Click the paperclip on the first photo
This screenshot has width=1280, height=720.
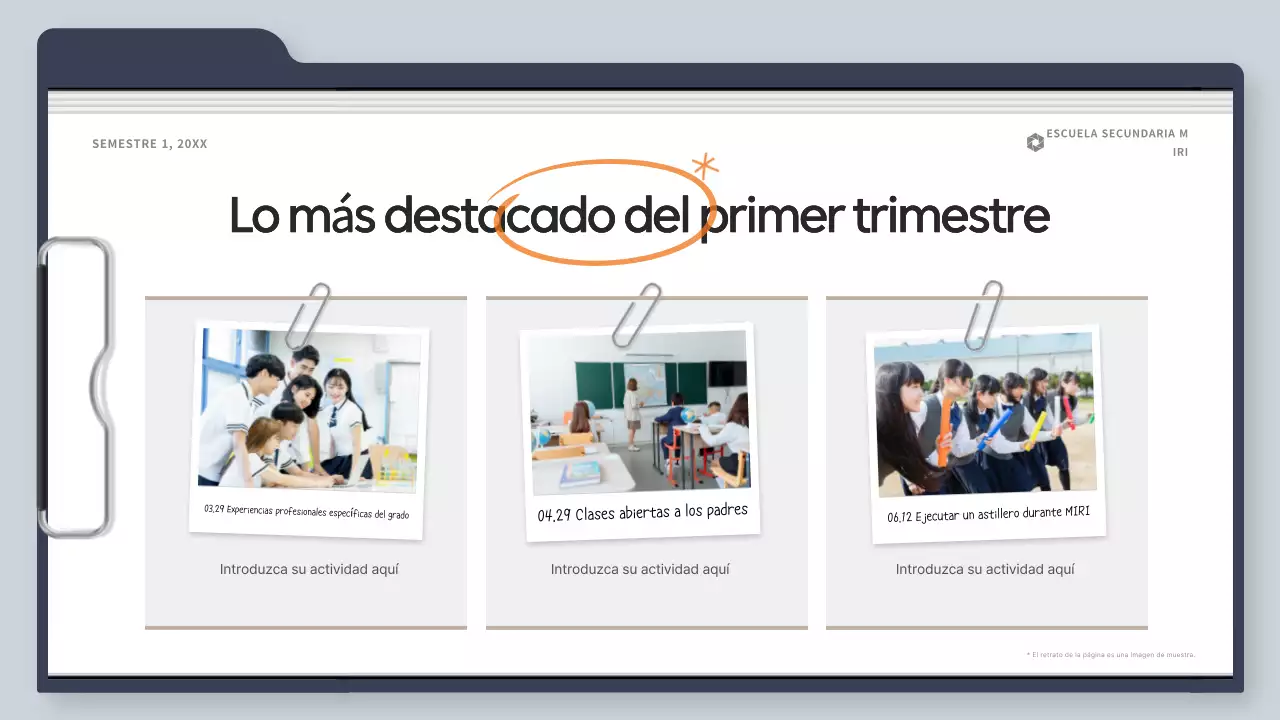coord(307,314)
